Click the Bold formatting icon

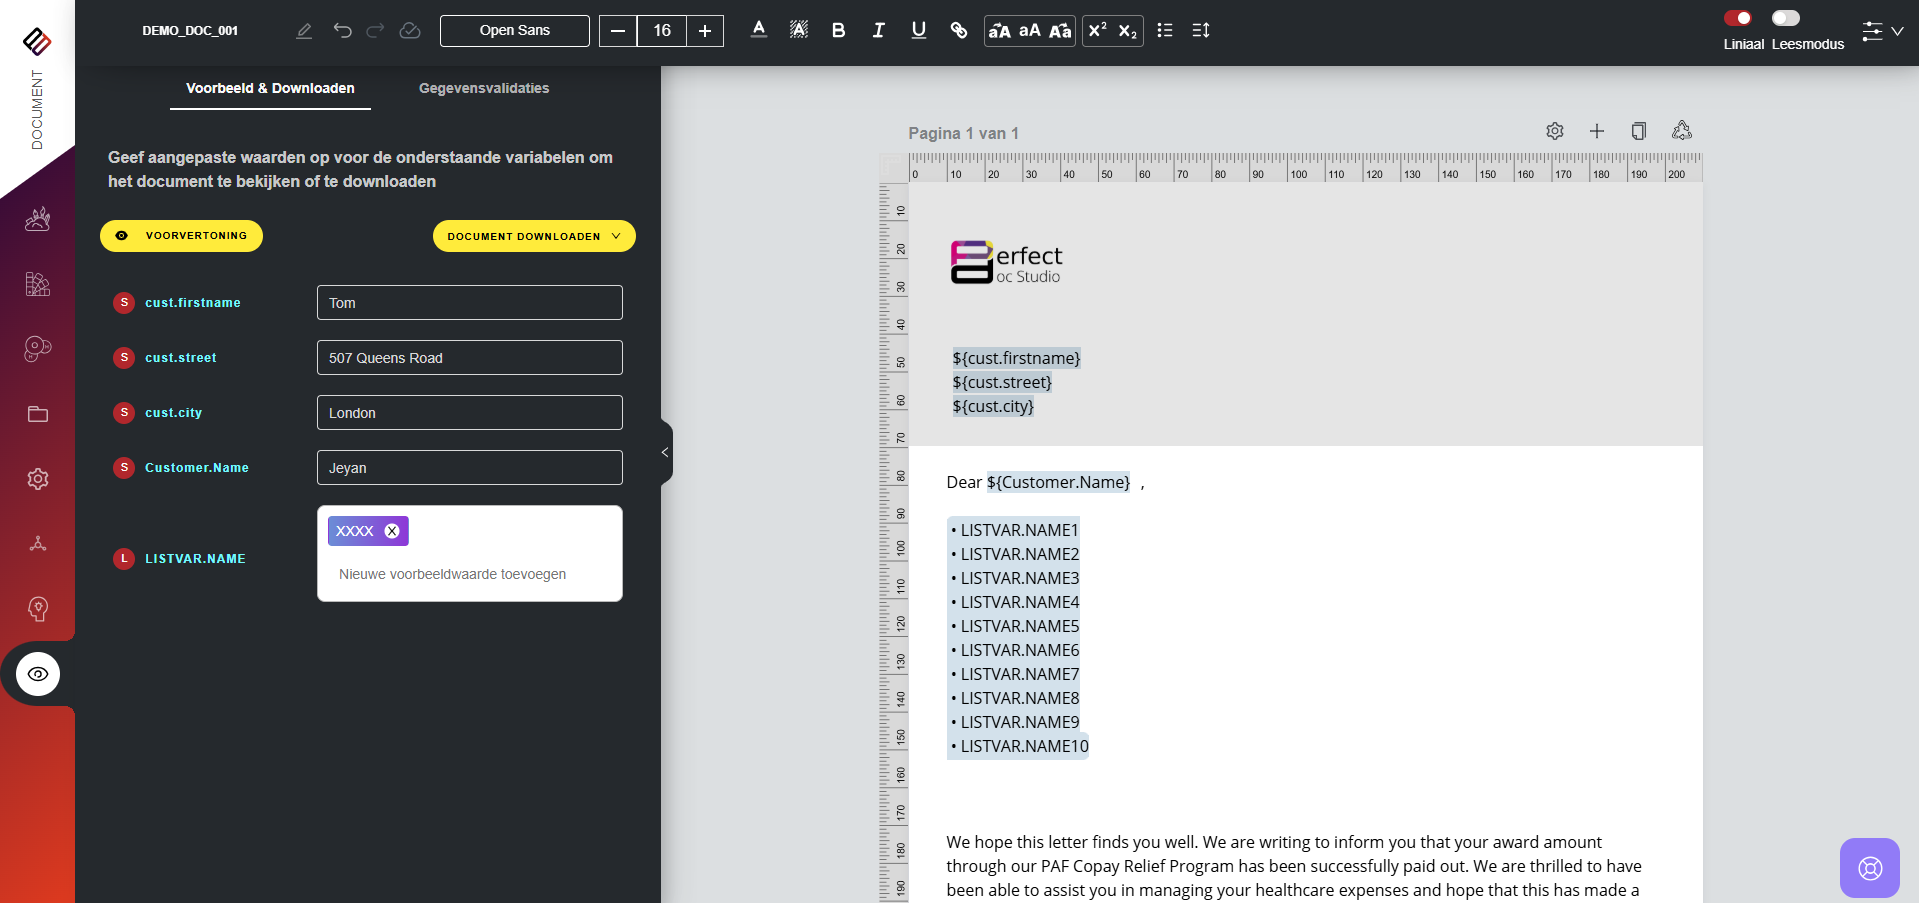[838, 31]
